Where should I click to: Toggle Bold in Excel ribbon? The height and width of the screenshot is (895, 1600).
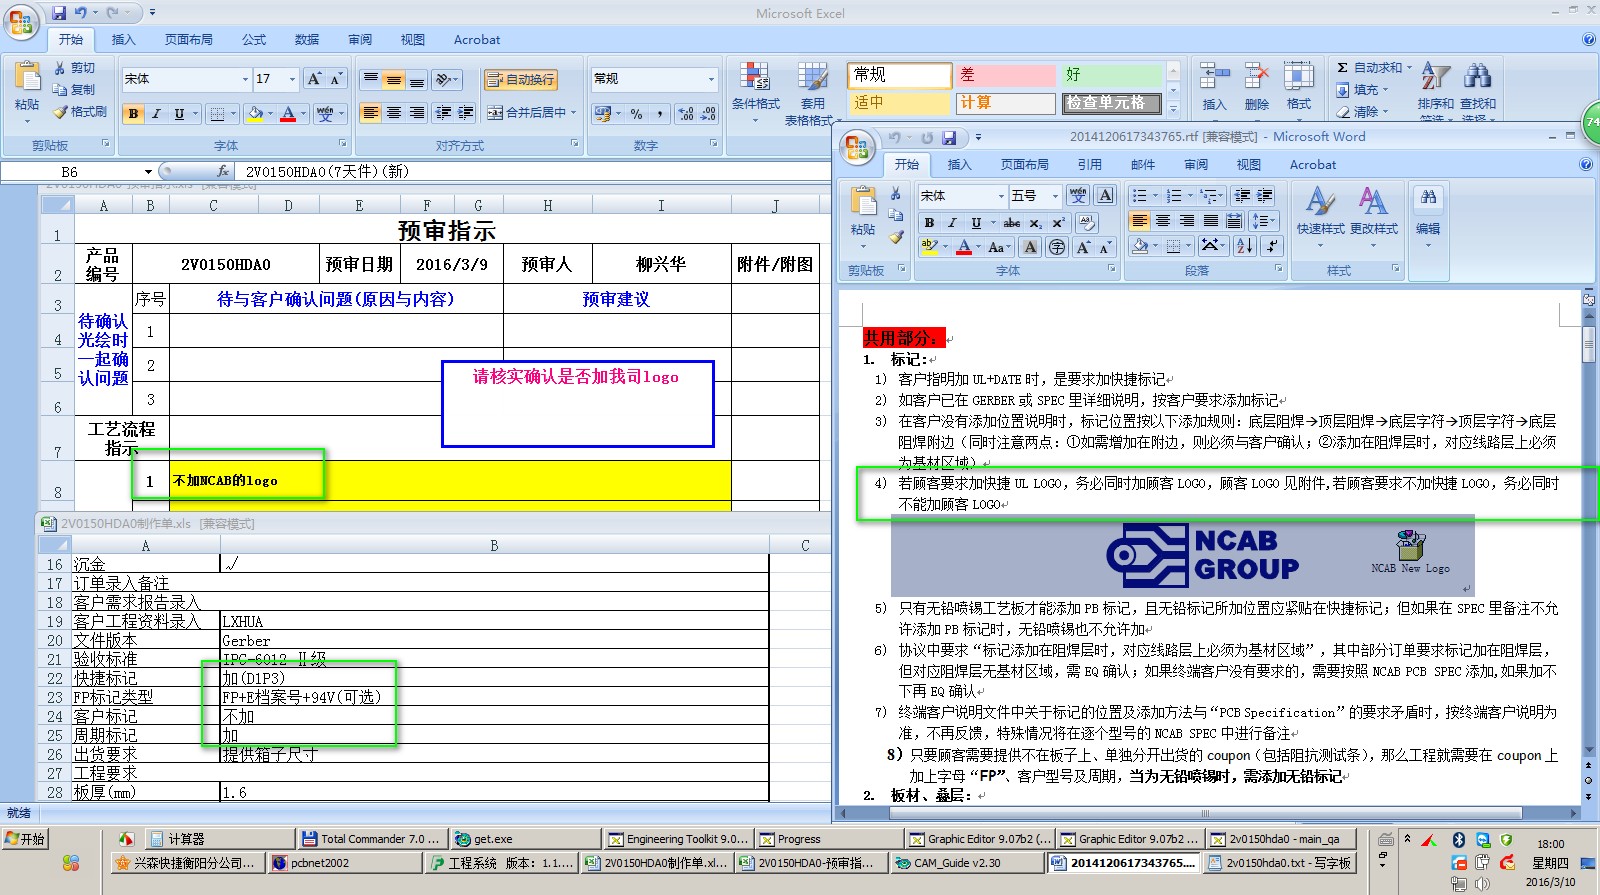133,114
